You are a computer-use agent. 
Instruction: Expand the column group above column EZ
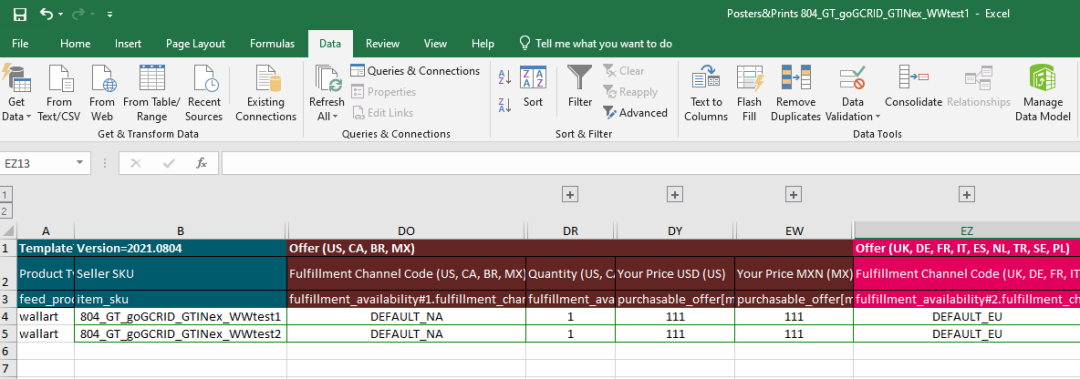(x=967, y=195)
